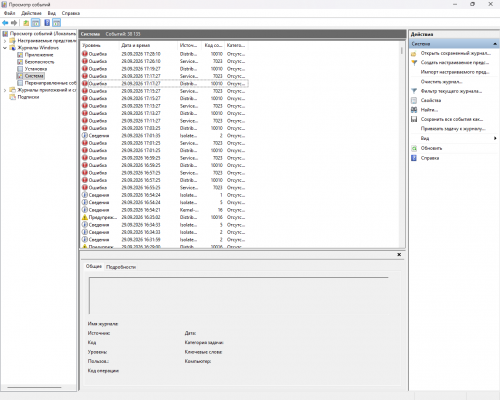Screen dimensions: 500x400
Task: Click the Forward arrow toolbar icon
Action: click(x=14, y=23)
